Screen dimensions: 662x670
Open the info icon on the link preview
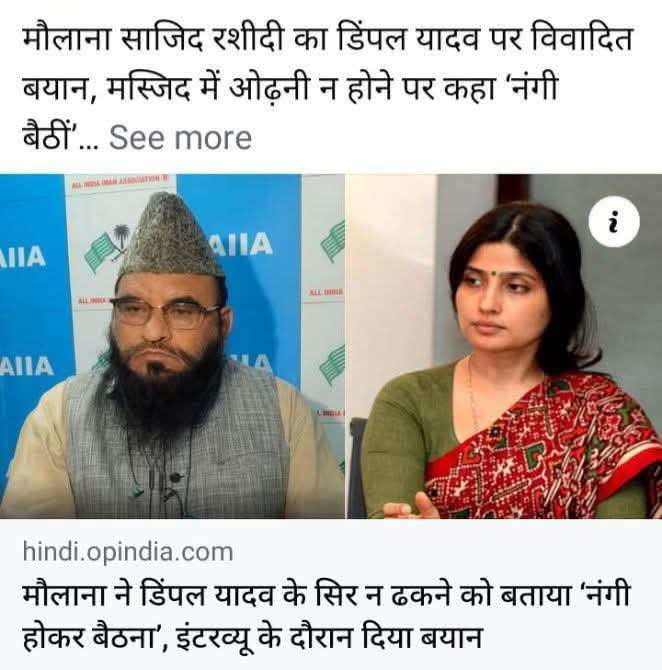pyautogui.click(x=614, y=221)
